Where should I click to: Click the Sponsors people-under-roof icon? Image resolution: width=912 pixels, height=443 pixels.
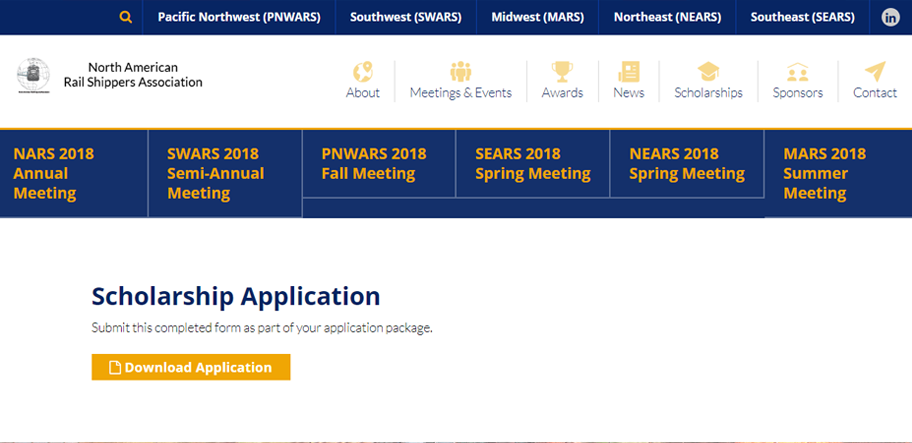coord(798,72)
